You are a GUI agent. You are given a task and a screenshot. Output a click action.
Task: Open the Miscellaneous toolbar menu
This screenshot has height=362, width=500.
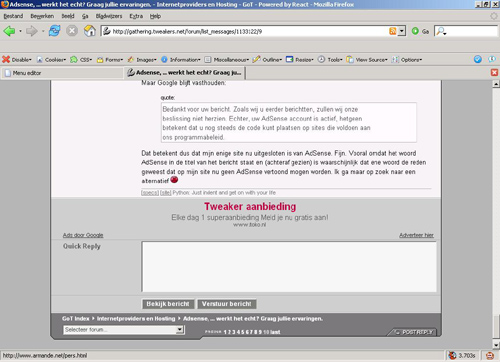[x=227, y=60]
